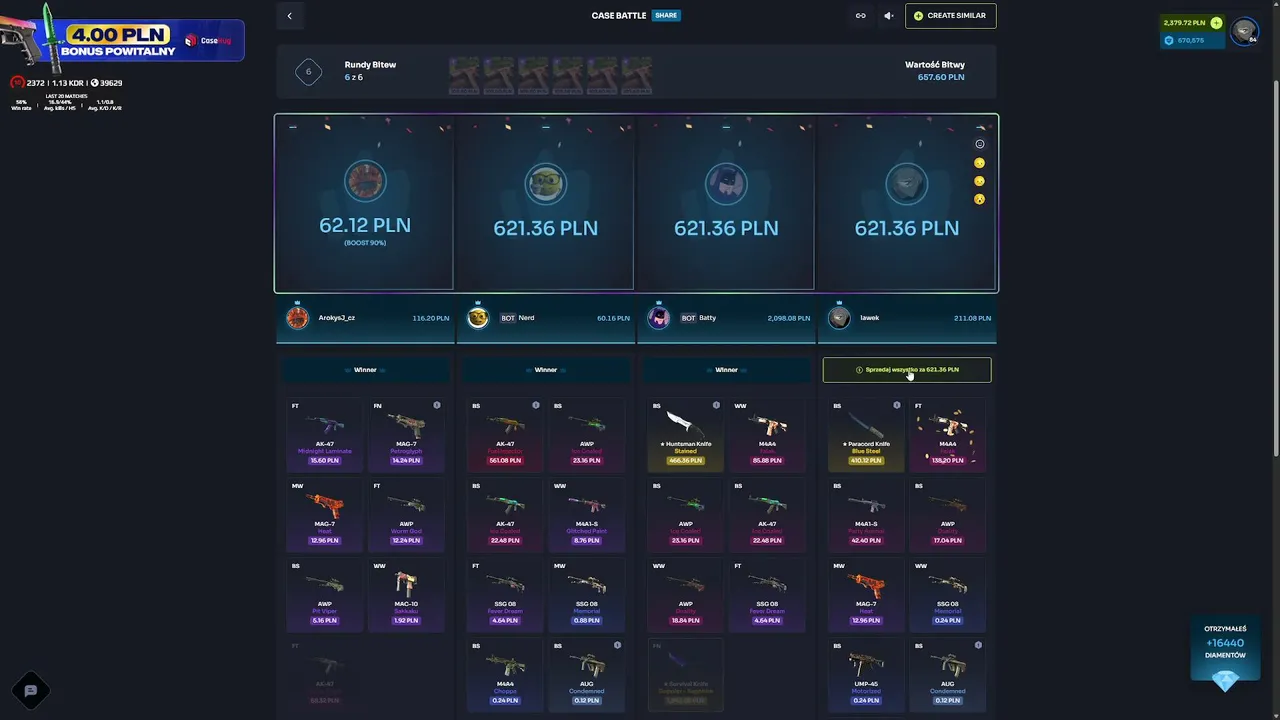Click the Winner label under ArokysJ_cz
The image size is (1280, 720).
(365, 370)
